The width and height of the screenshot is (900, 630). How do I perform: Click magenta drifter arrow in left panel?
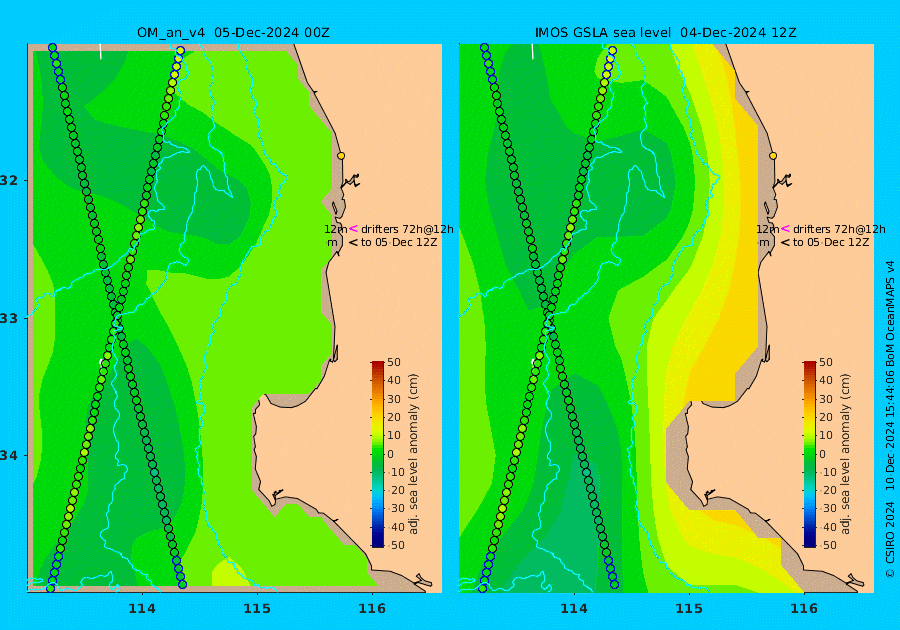point(353,228)
